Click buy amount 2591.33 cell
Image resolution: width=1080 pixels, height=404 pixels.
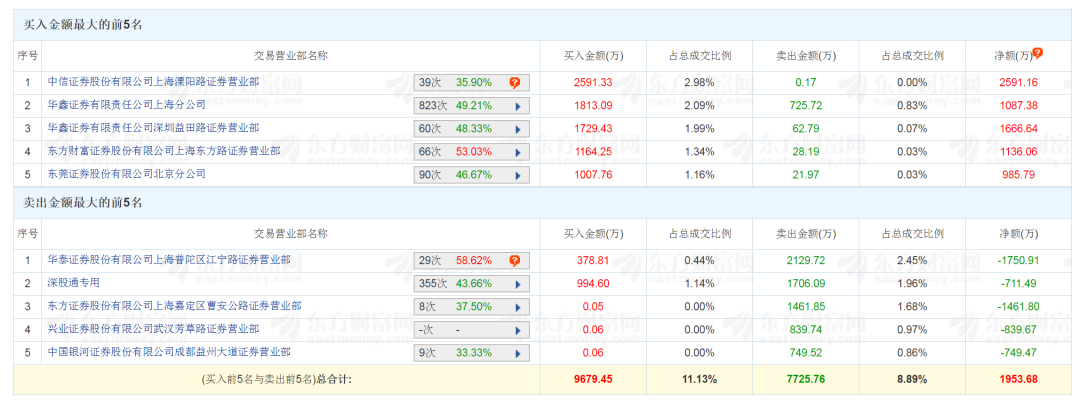tap(593, 83)
